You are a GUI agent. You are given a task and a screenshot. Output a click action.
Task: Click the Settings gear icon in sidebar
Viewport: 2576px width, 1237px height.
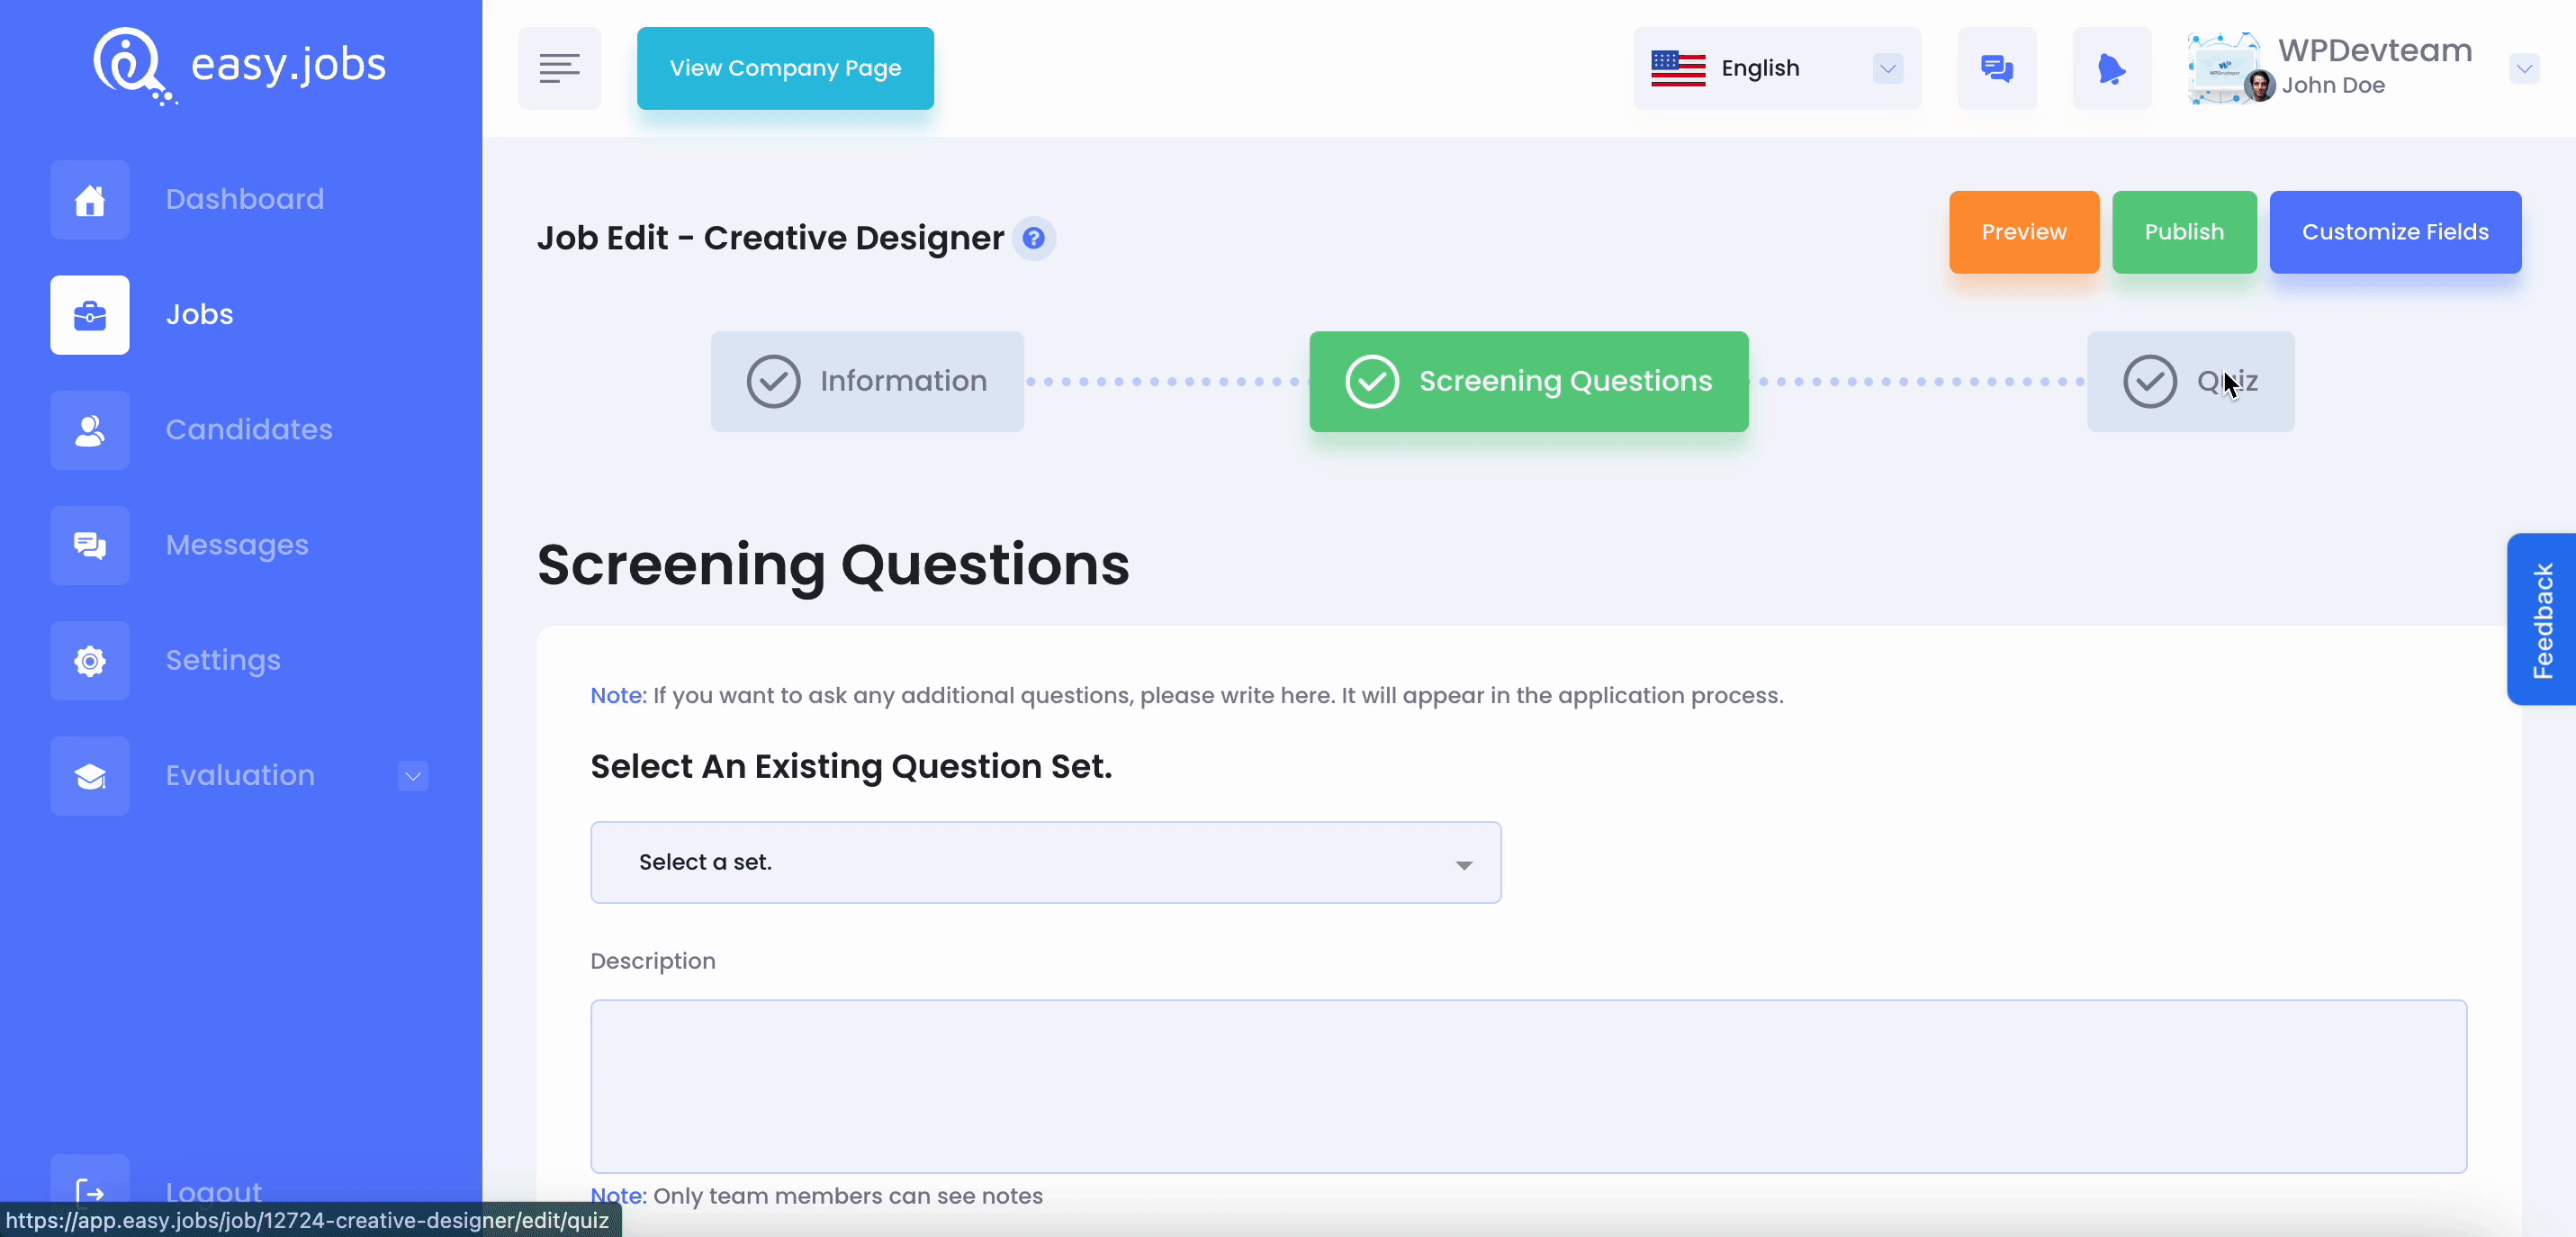pos(89,661)
